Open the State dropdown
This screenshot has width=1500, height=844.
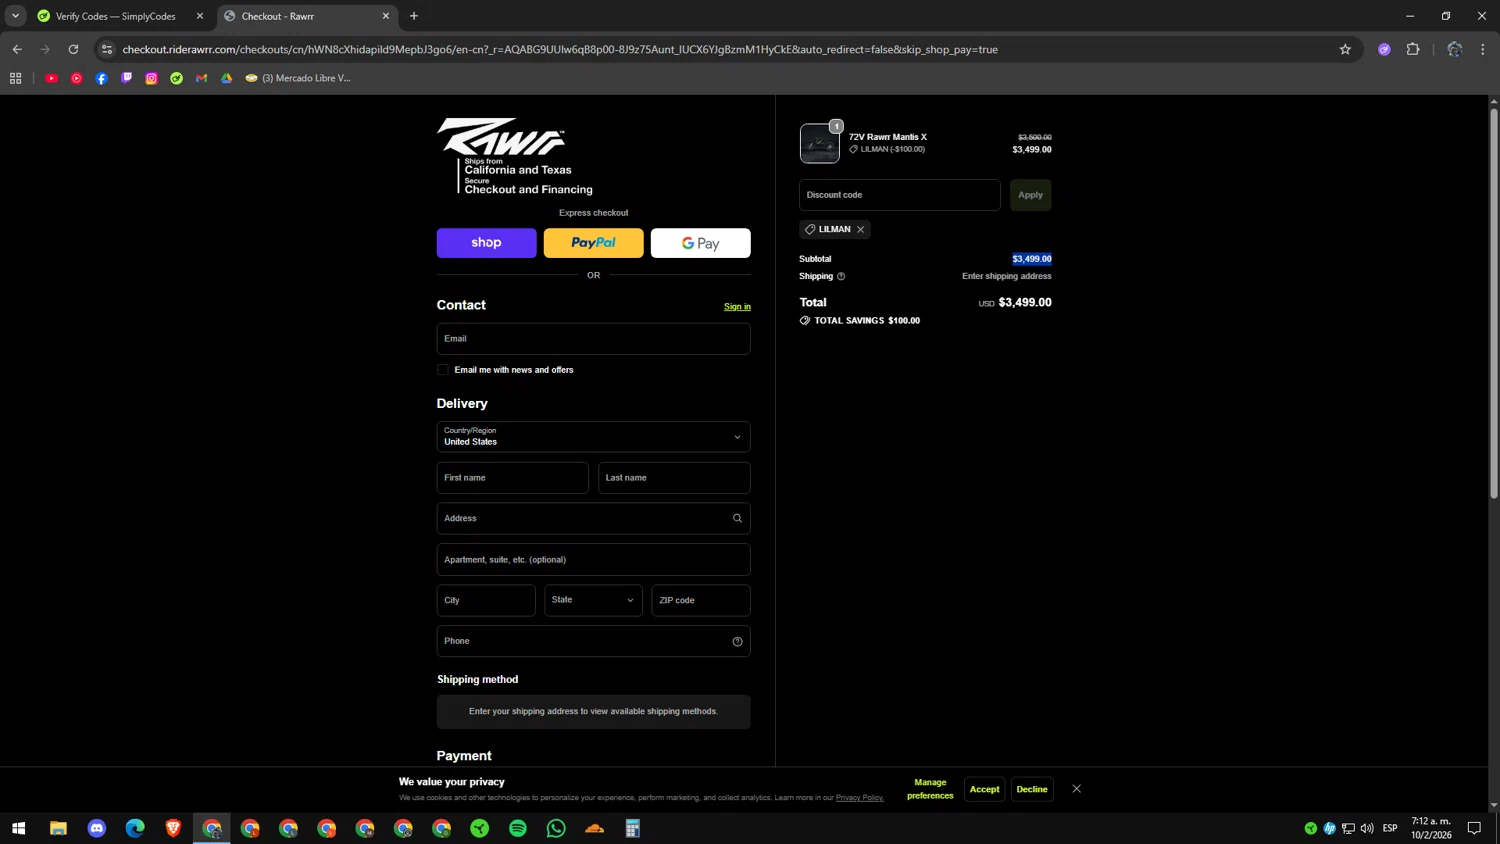coord(594,600)
